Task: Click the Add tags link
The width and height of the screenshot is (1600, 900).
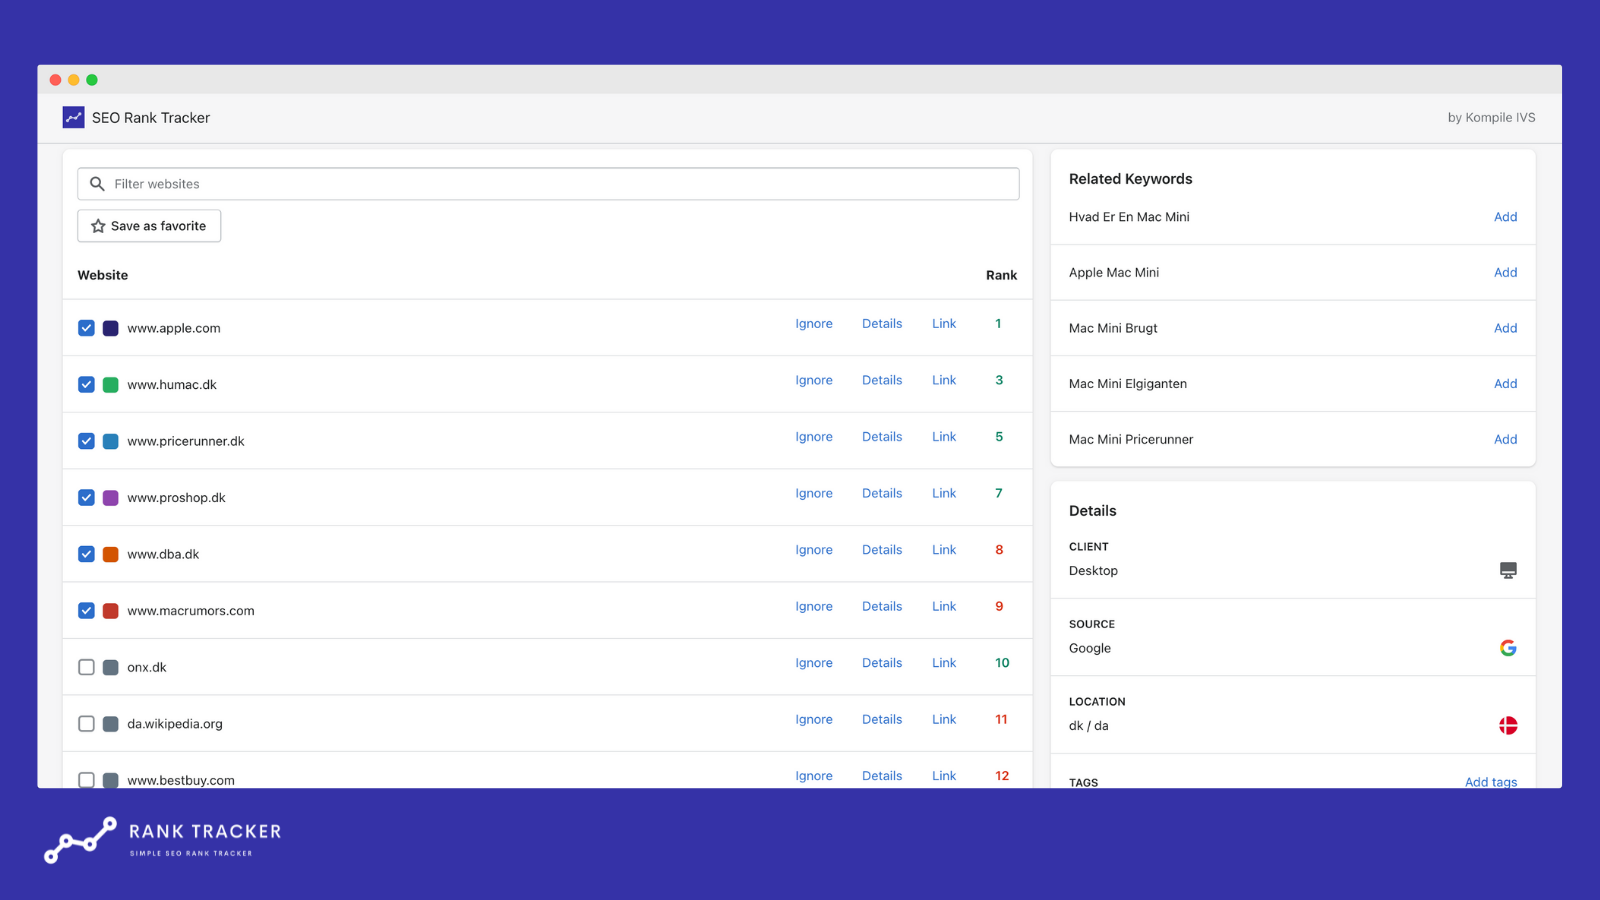Action: pyautogui.click(x=1491, y=782)
